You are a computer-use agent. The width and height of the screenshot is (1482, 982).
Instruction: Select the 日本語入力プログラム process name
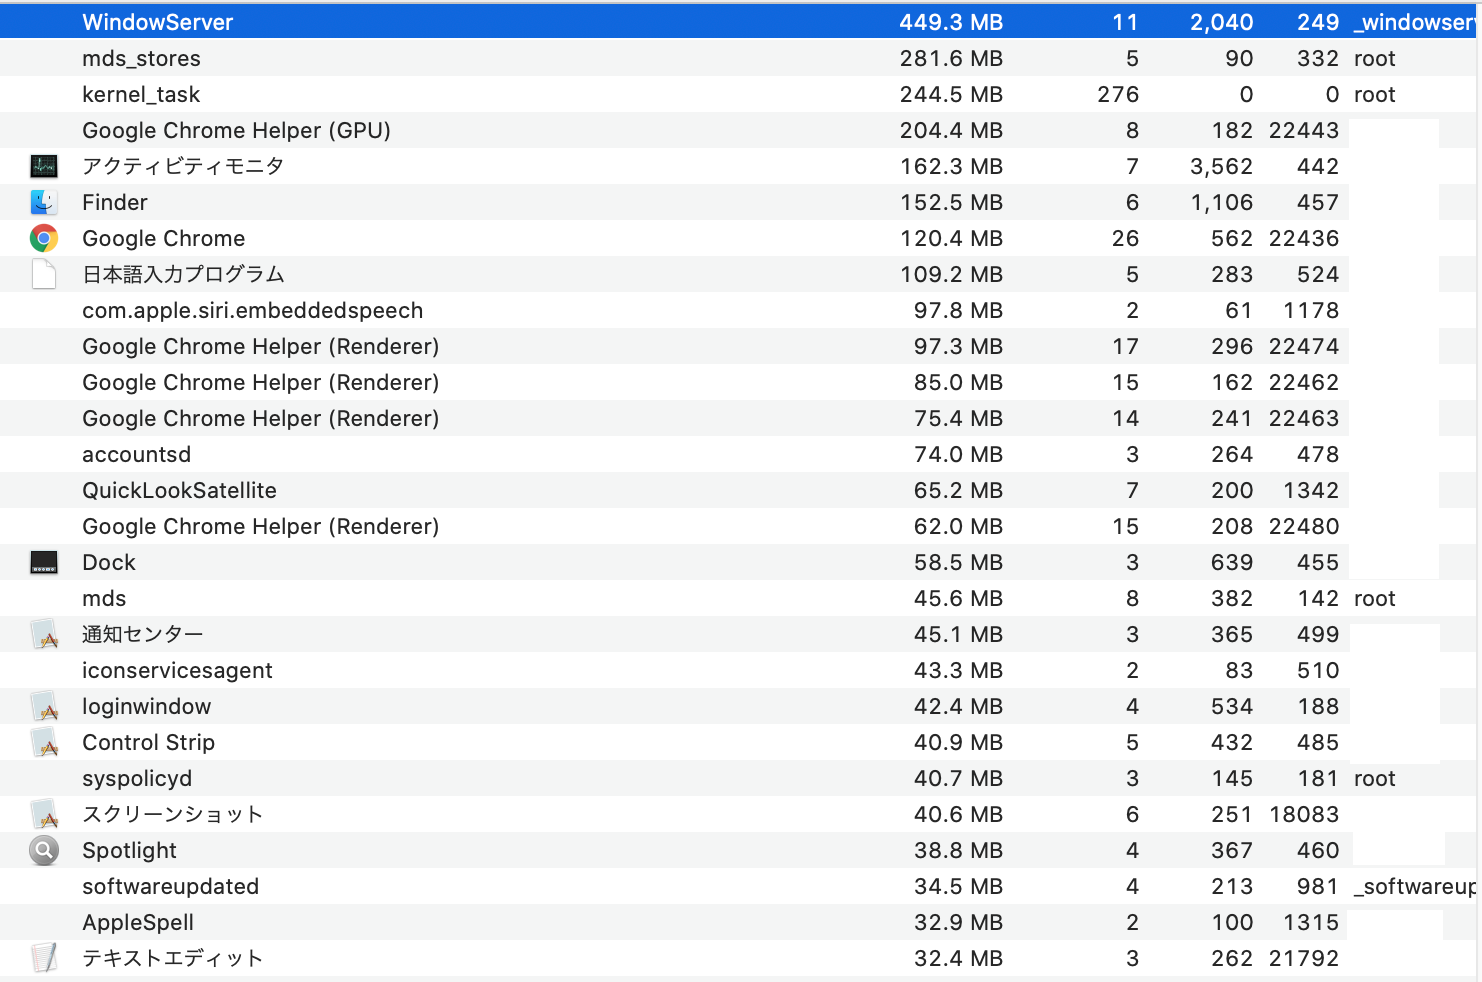pyautogui.click(x=183, y=274)
